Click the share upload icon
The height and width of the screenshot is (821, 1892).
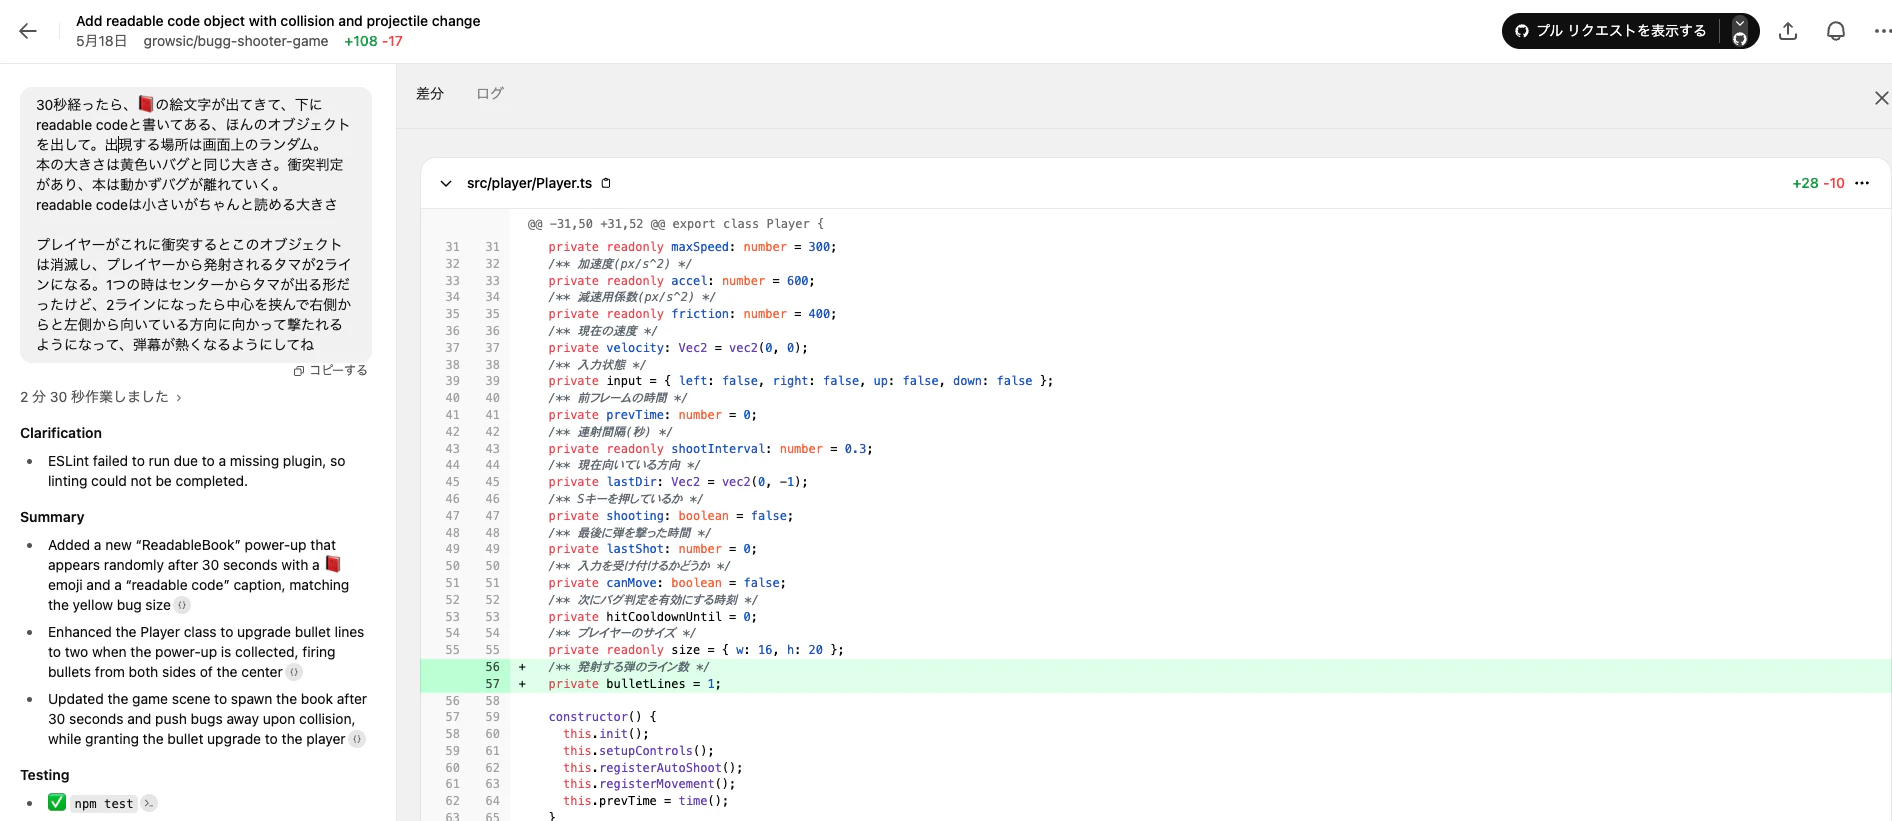(1788, 31)
